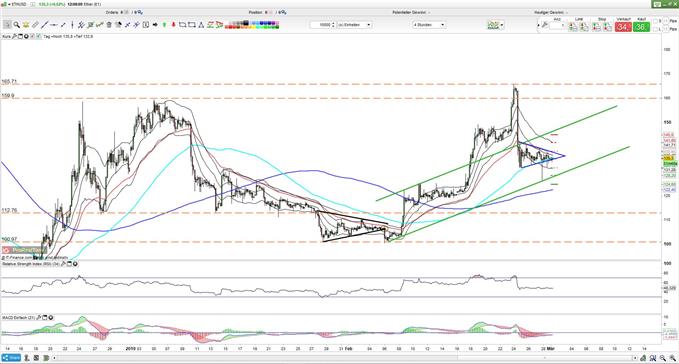Image resolution: width=679 pixels, height=364 pixels.
Task: Select the triangle drawing tool
Action: click(x=201, y=25)
